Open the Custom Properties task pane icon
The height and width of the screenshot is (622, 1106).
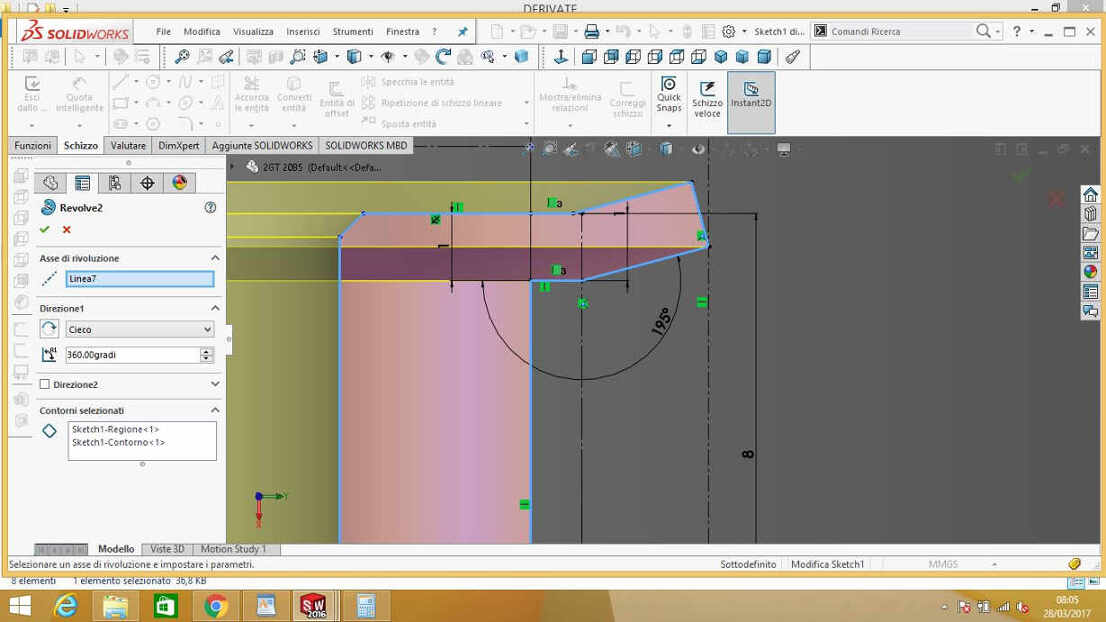coord(1090,292)
